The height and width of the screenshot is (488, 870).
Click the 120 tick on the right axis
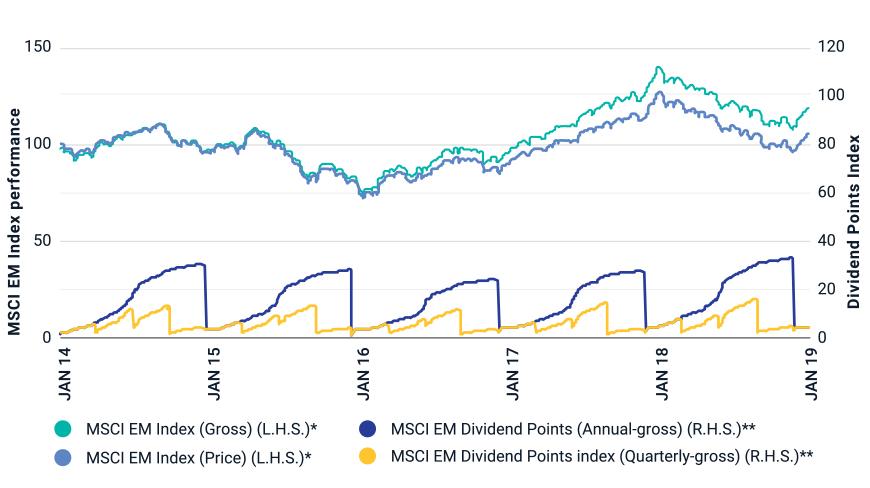pos(833,48)
